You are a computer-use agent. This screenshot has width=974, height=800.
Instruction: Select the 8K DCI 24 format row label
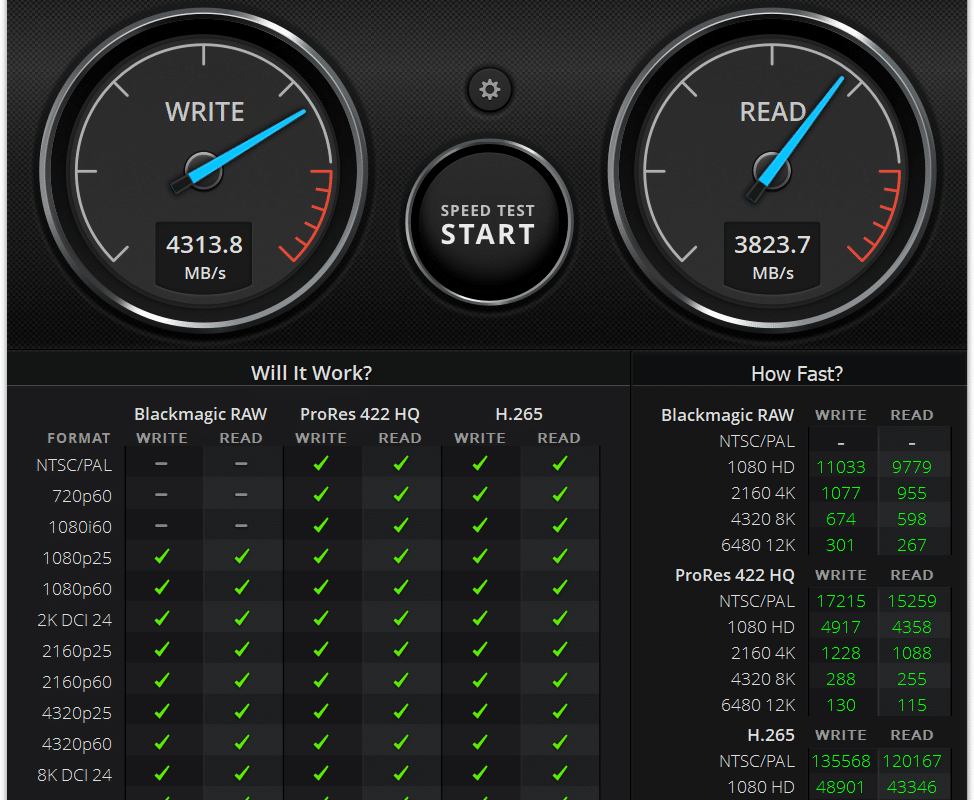[x=75, y=775]
